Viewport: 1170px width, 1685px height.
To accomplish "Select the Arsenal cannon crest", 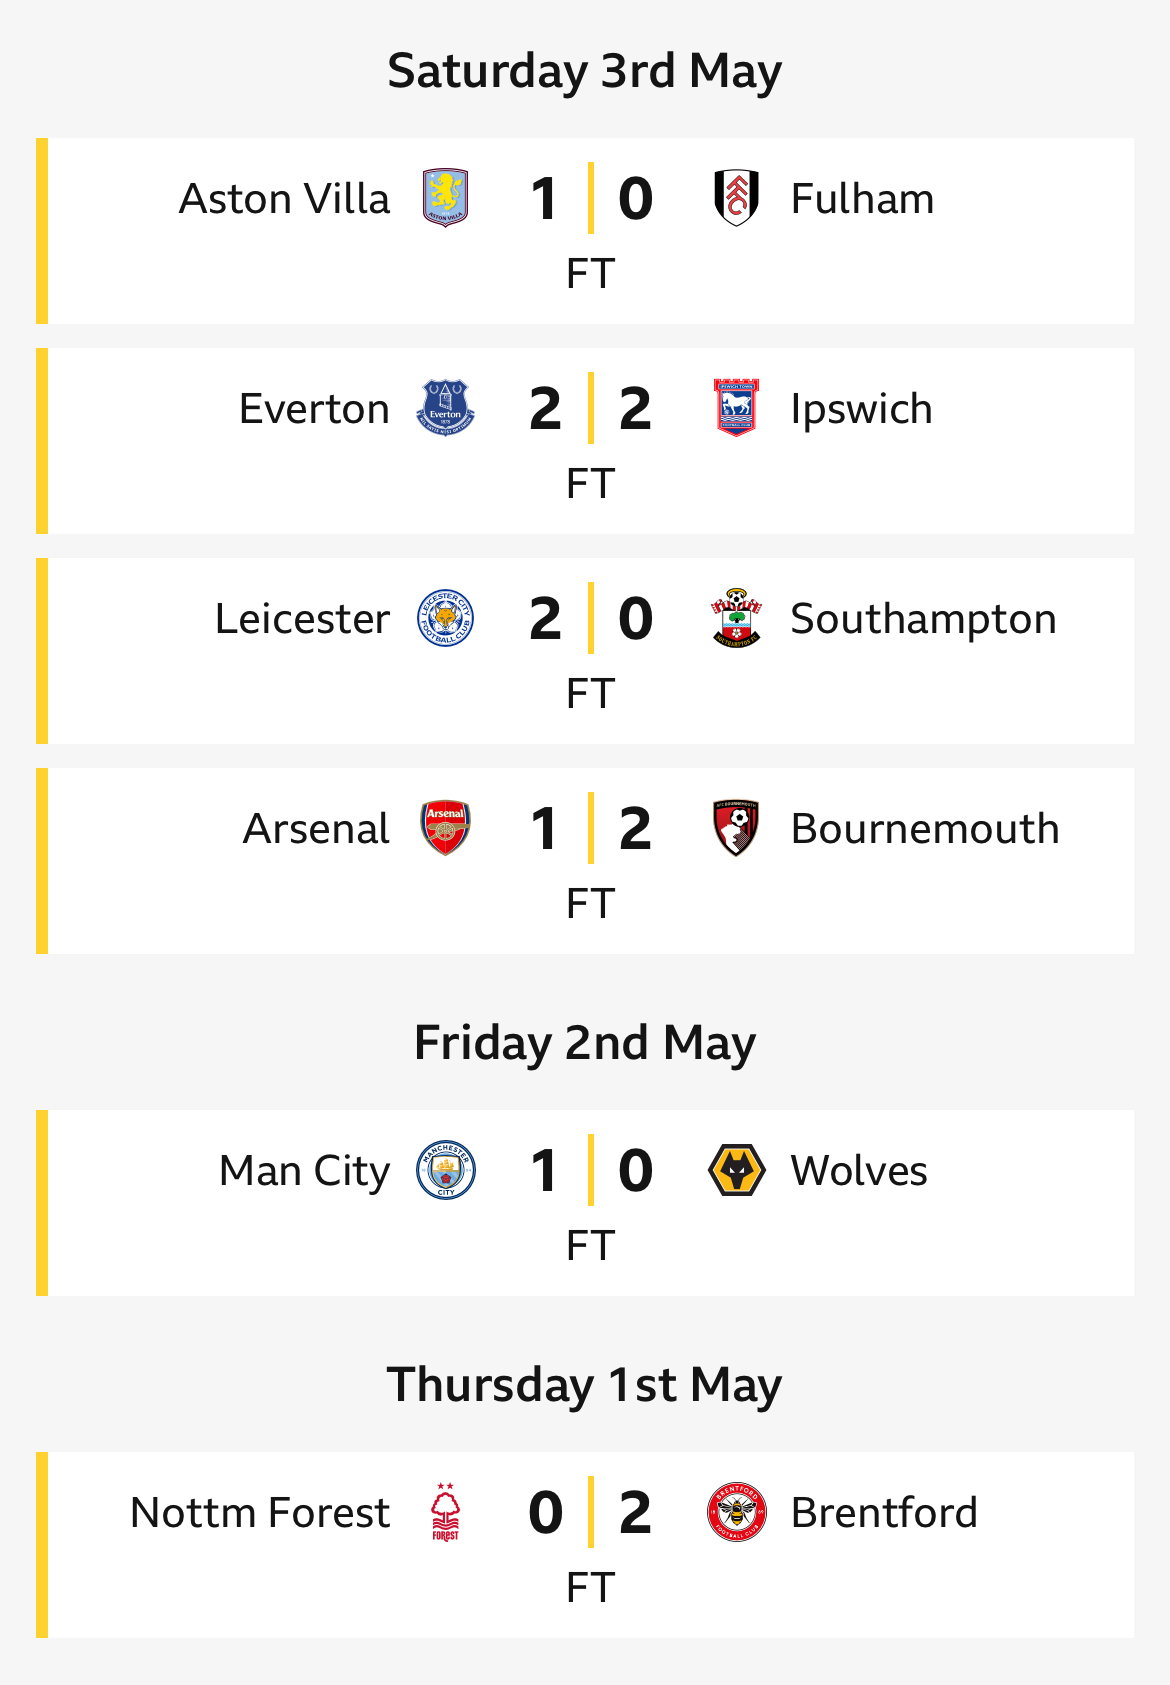I will point(445,828).
